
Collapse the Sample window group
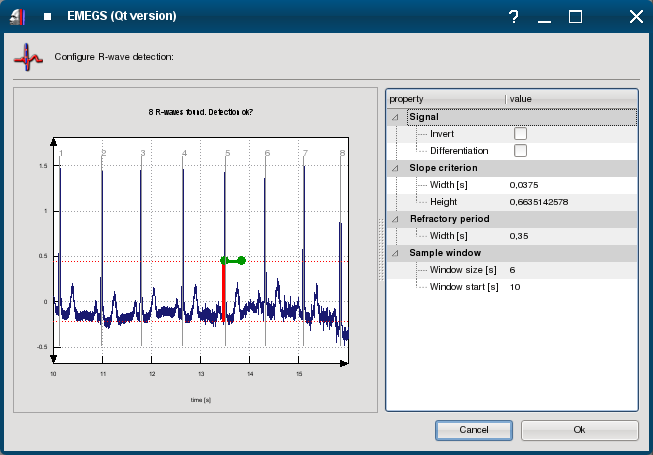(x=395, y=253)
